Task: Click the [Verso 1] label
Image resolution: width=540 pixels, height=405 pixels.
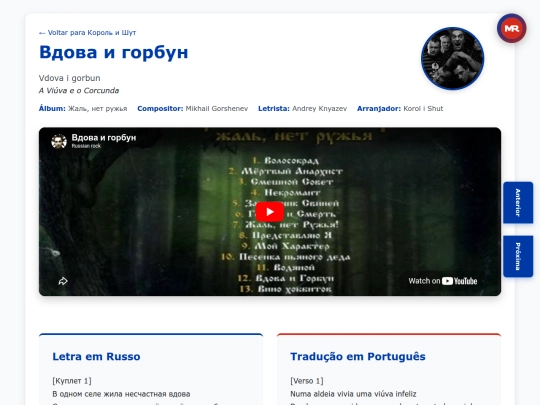Action: (307, 381)
